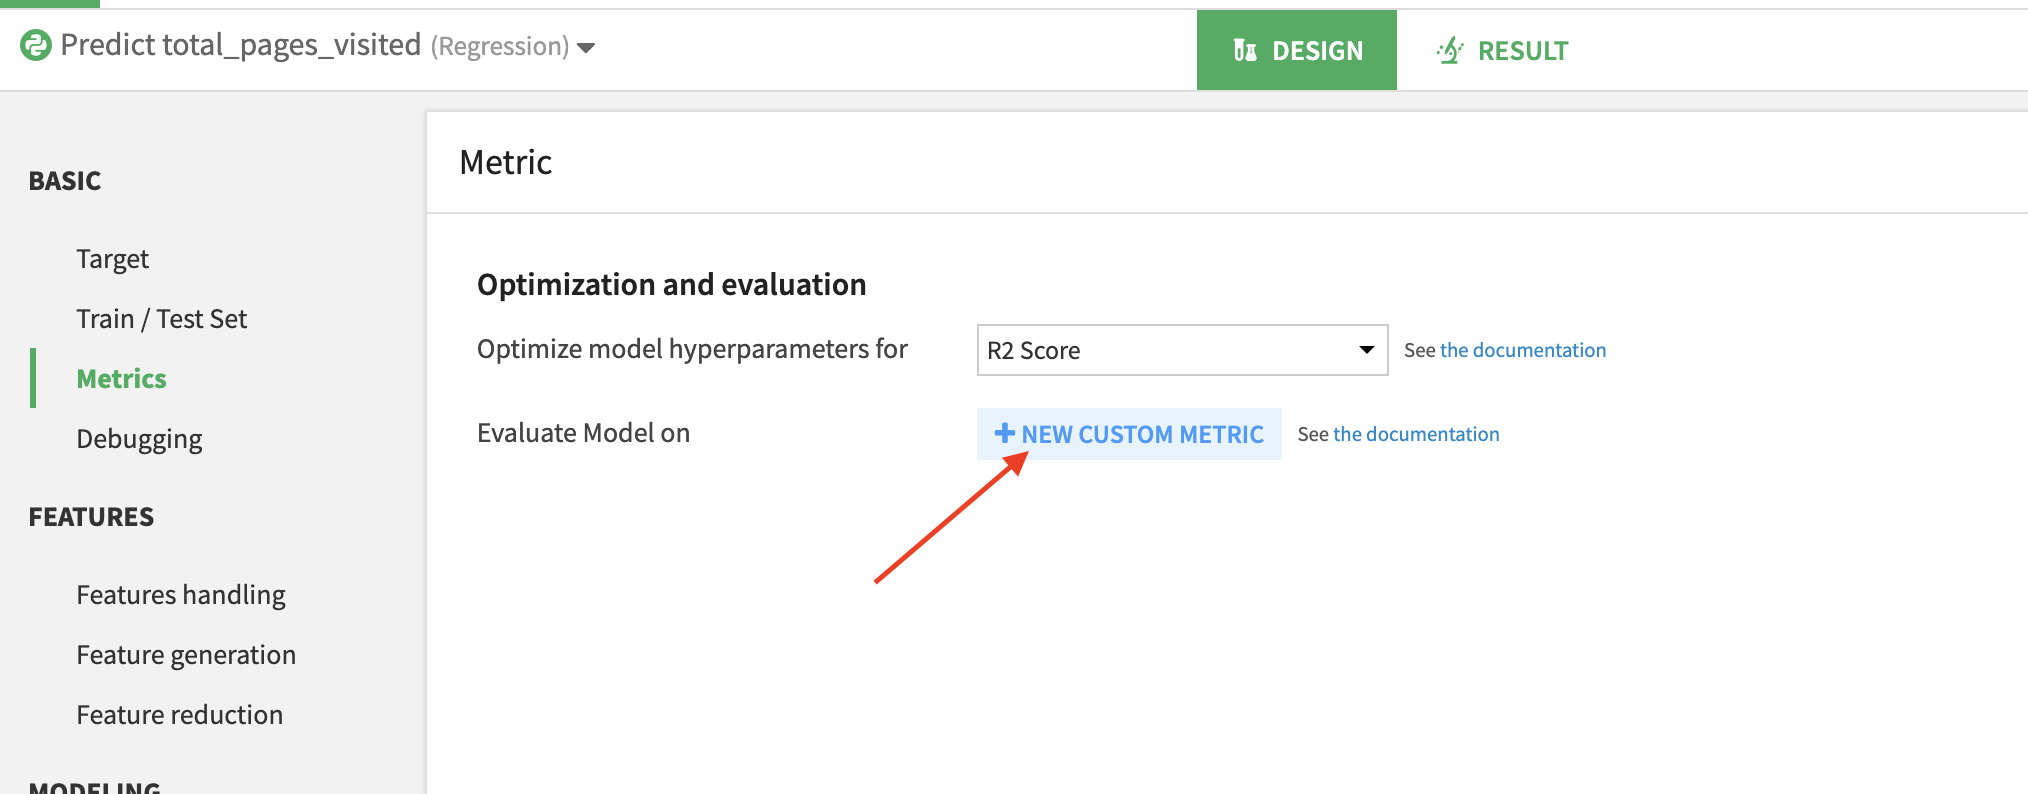Image resolution: width=2028 pixels, height=794 pixels.
Task: Open the model title dropdown caret
Action: [587, 48]
